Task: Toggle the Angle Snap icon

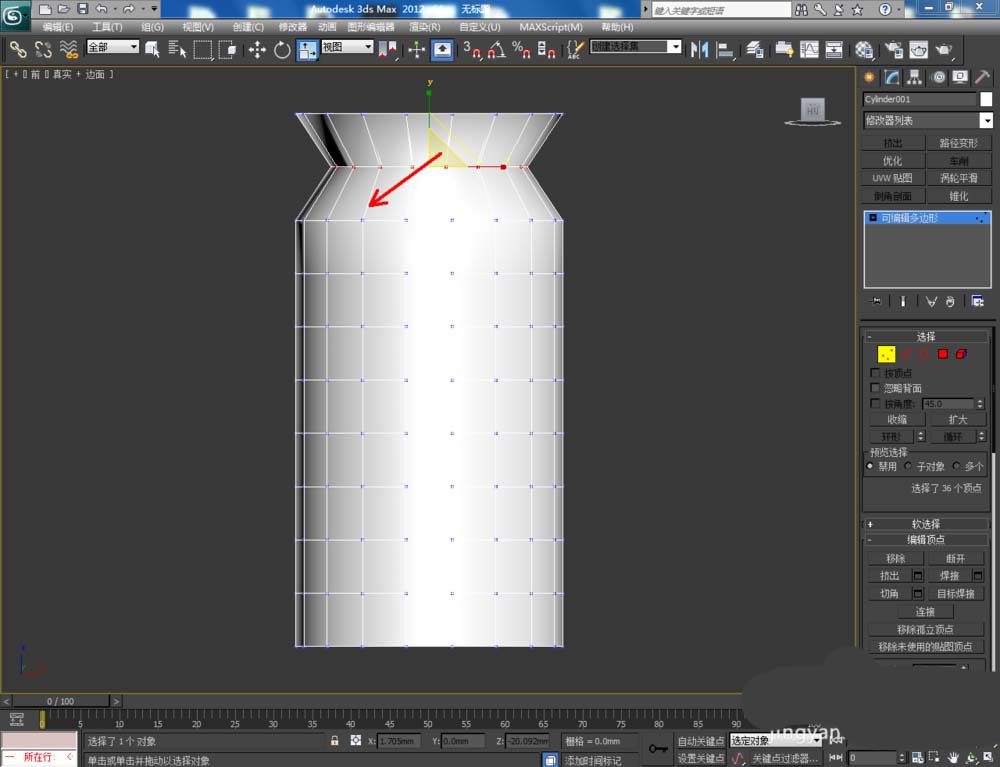Action: pyautogui.click(x=497, y=50)
